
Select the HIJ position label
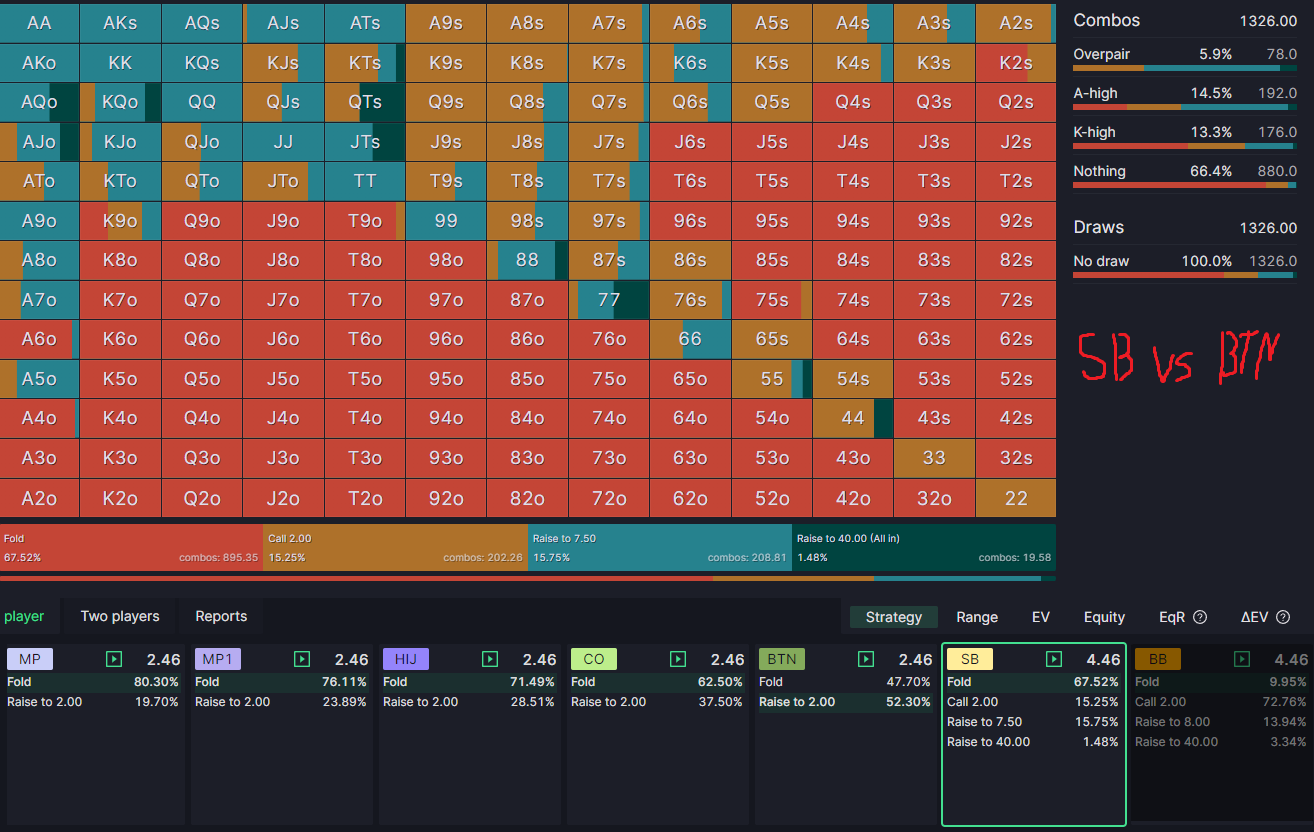406,659
